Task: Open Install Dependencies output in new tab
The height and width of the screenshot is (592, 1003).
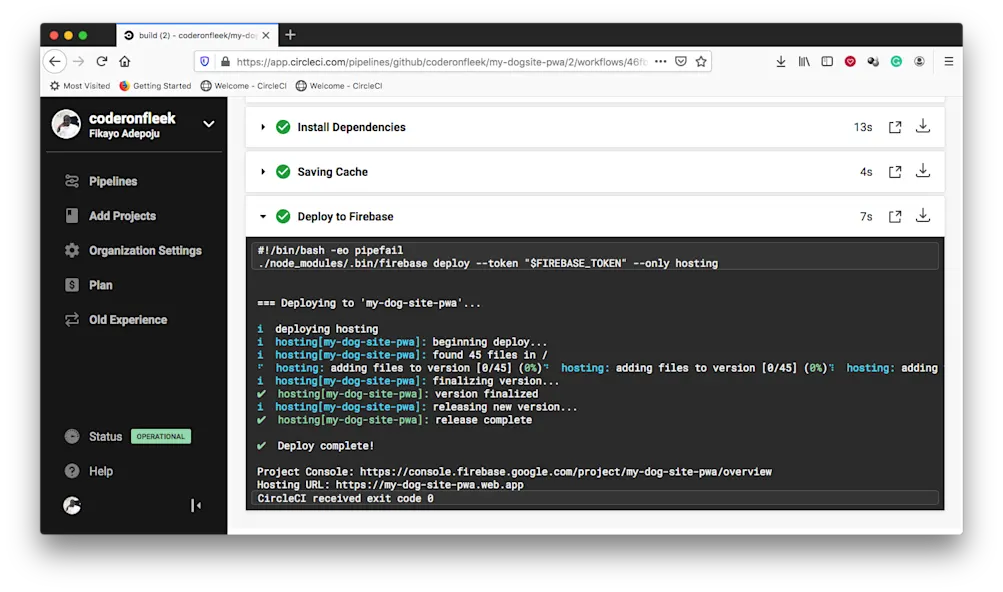Action: pyautogui.click(x=895, y=127)
